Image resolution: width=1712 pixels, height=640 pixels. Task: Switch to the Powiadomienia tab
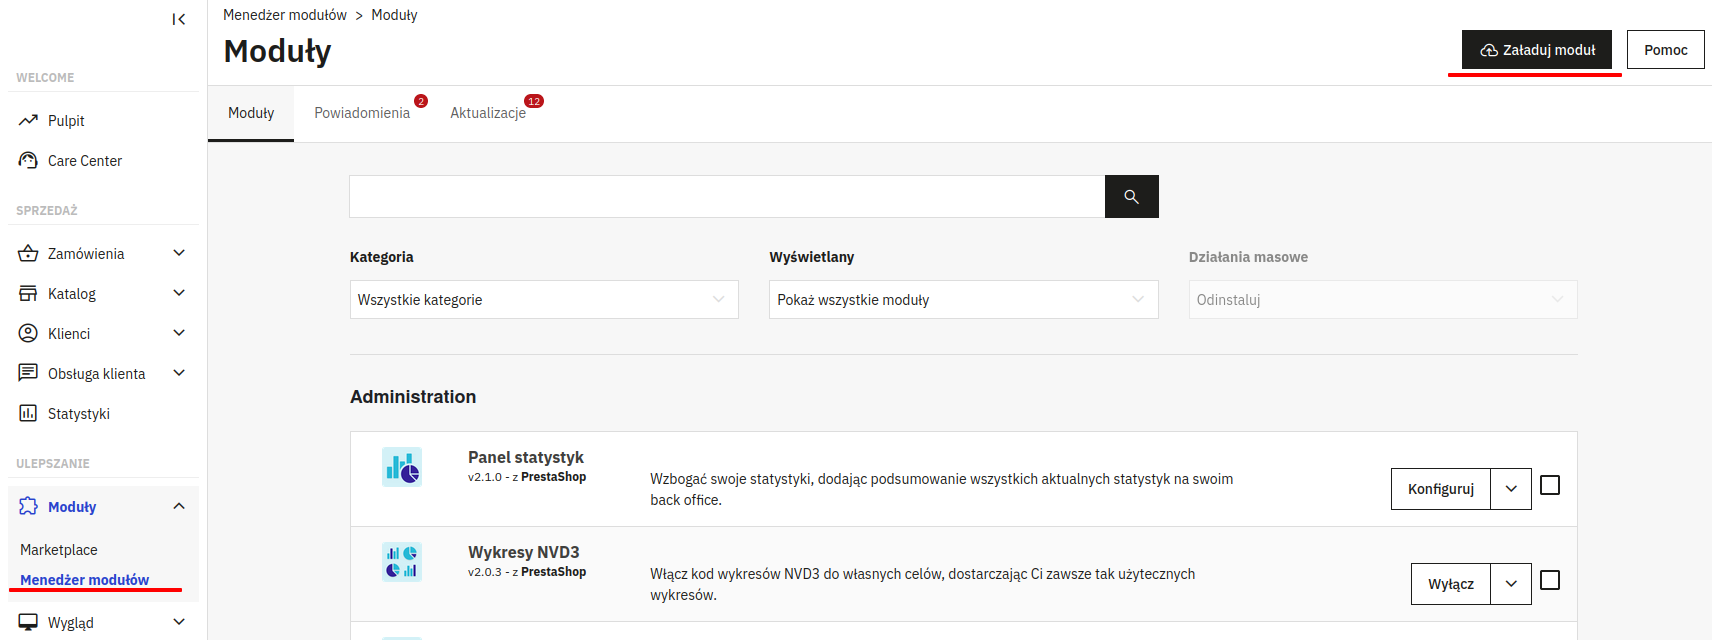[x=362, y=113]
